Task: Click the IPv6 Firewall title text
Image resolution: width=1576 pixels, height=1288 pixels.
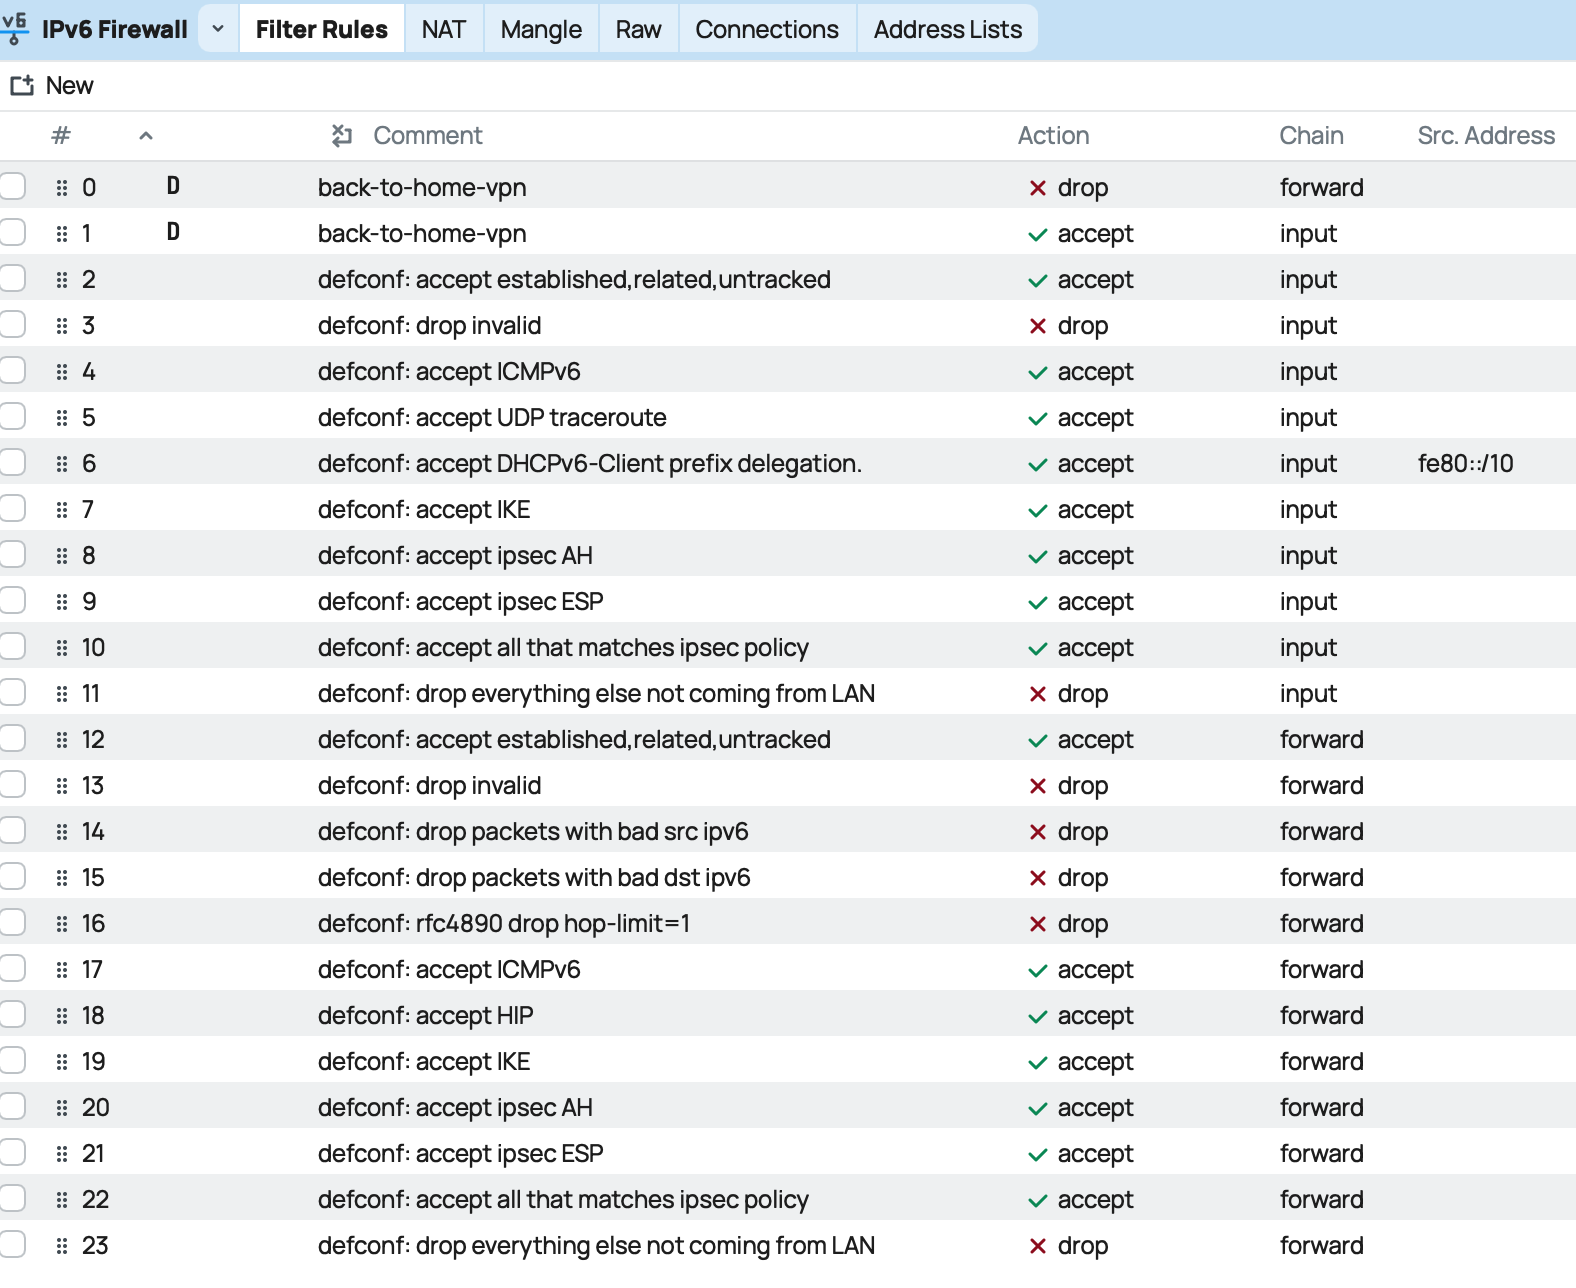Action: point(115,29)
